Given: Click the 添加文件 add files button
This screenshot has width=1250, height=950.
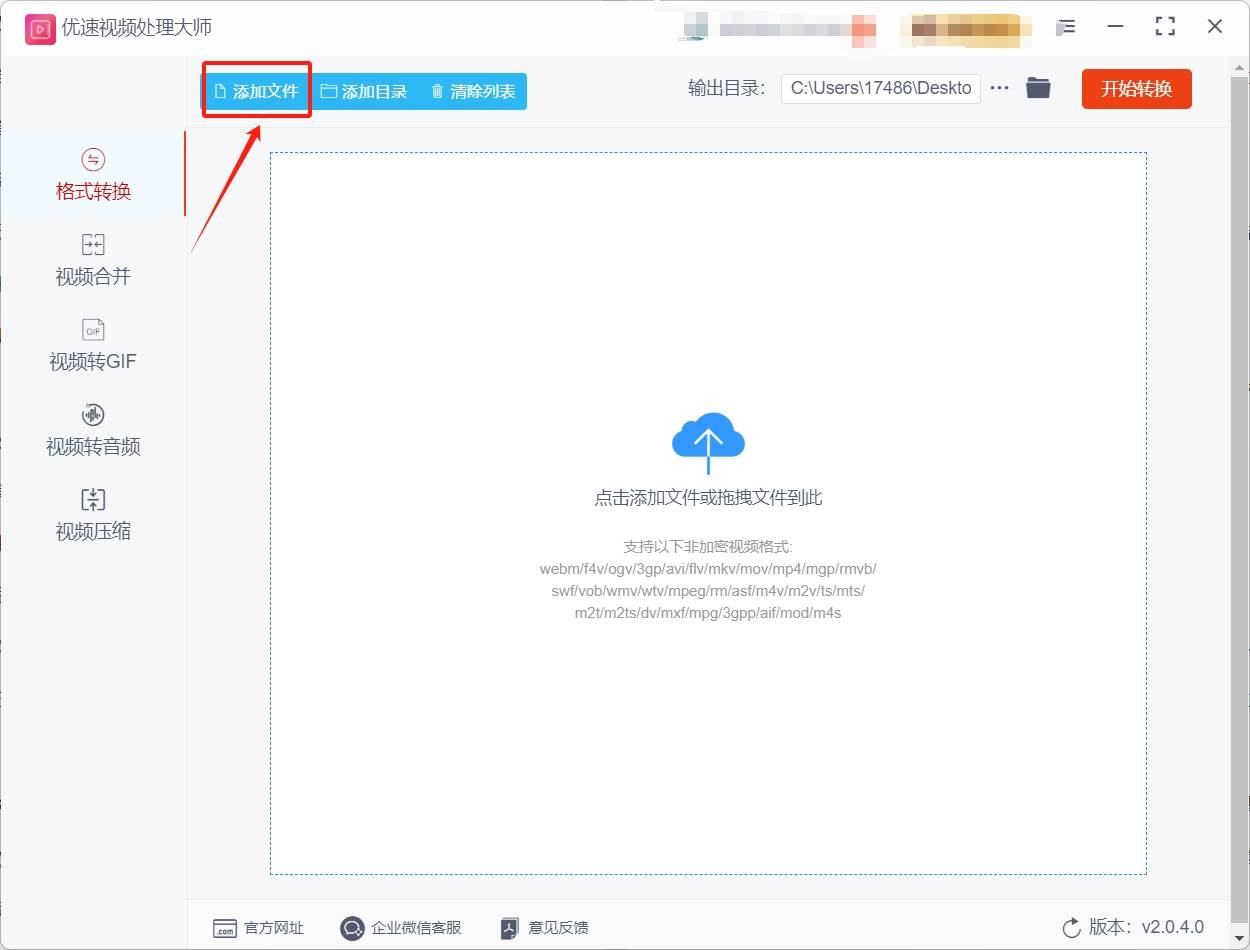Looking at the screenshot, I should click(x=256, y=90).
